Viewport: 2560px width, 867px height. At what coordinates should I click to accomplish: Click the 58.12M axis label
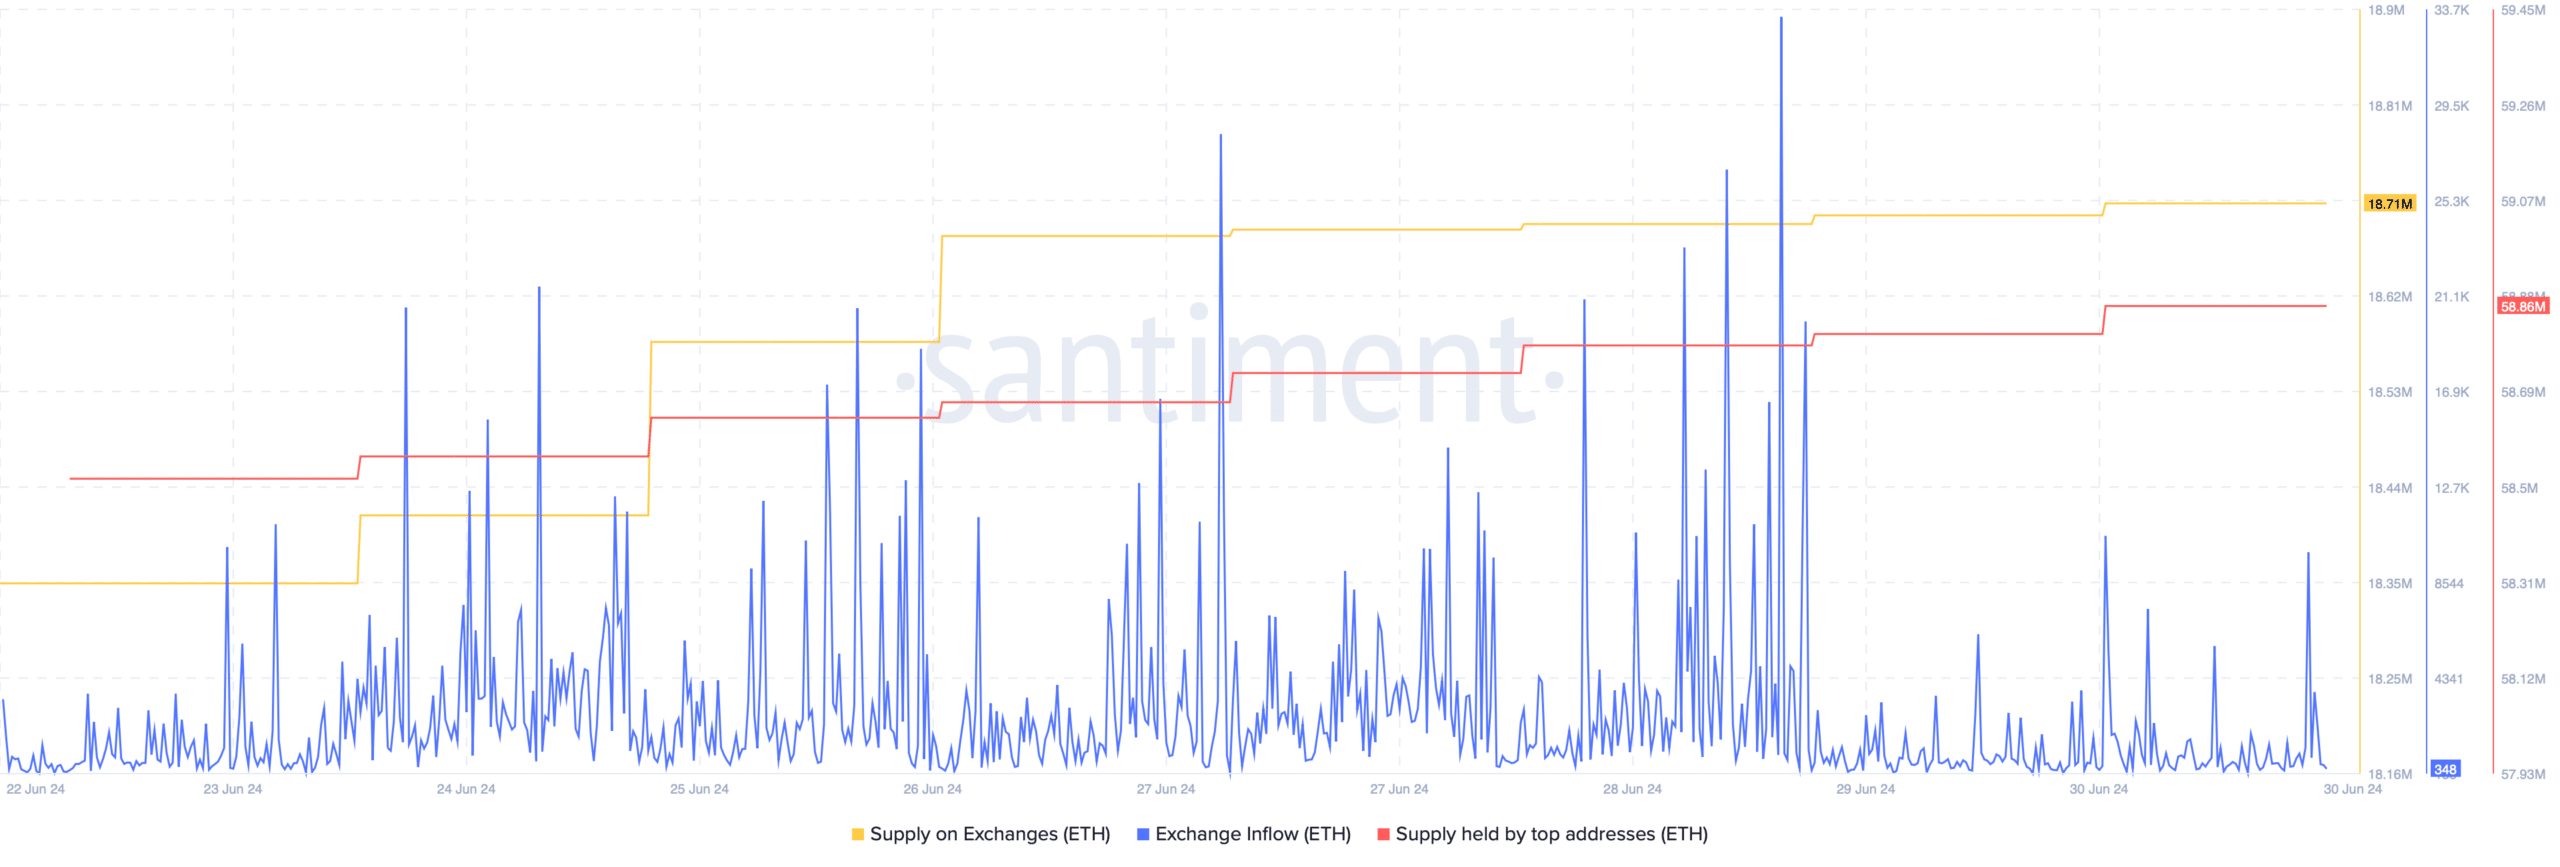(x=2523, y=680)
